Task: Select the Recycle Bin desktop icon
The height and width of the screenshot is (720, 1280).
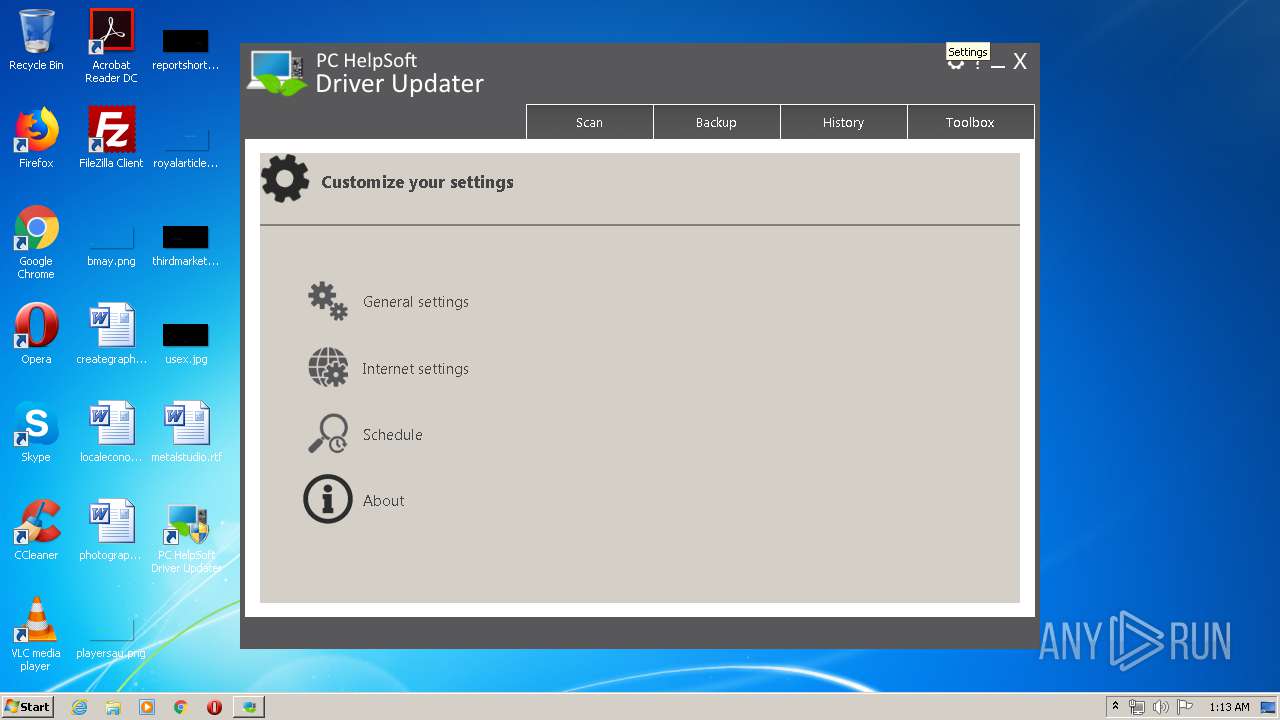Action: coord(36,40)
